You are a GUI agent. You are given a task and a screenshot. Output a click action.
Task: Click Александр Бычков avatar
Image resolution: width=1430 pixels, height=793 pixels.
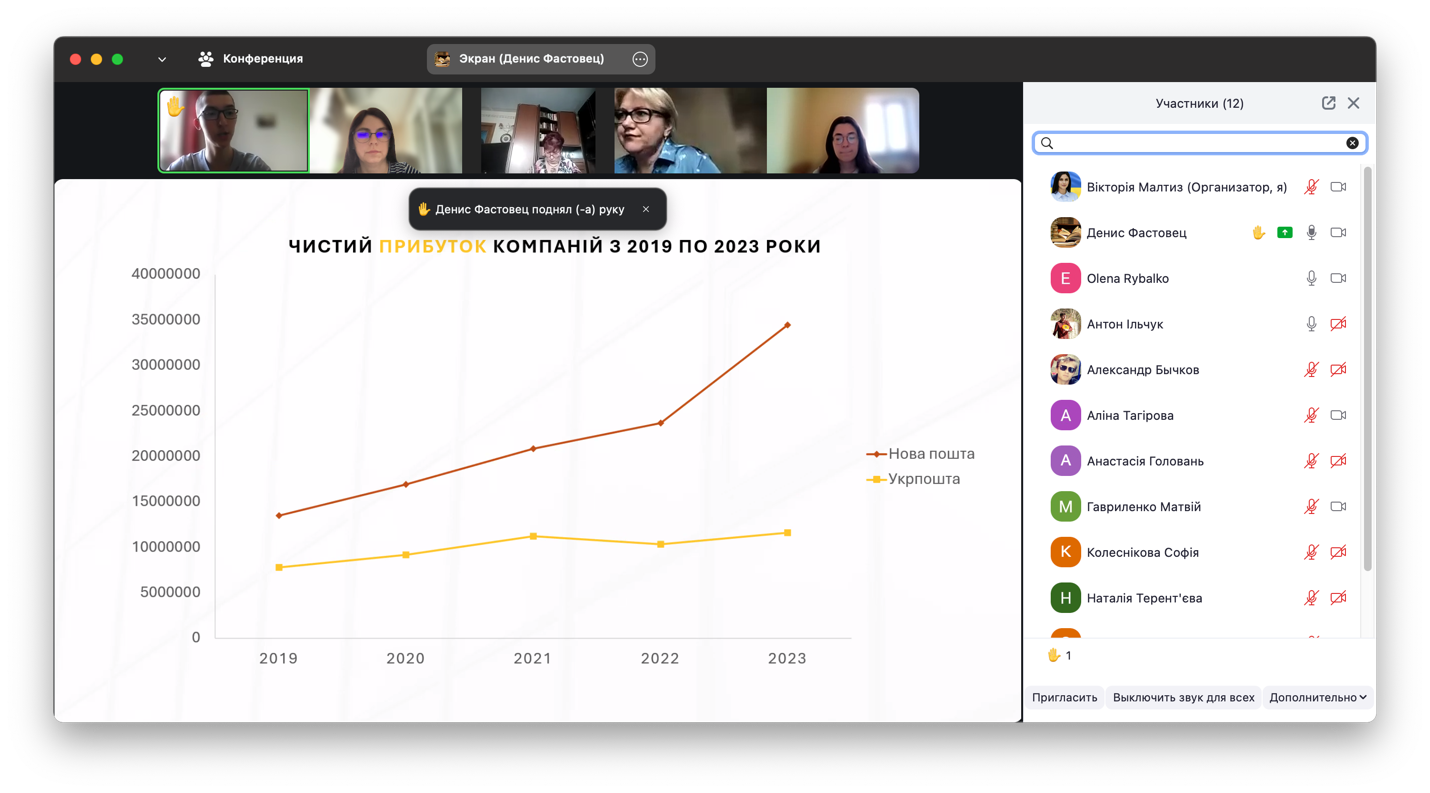pos(1065,370)
